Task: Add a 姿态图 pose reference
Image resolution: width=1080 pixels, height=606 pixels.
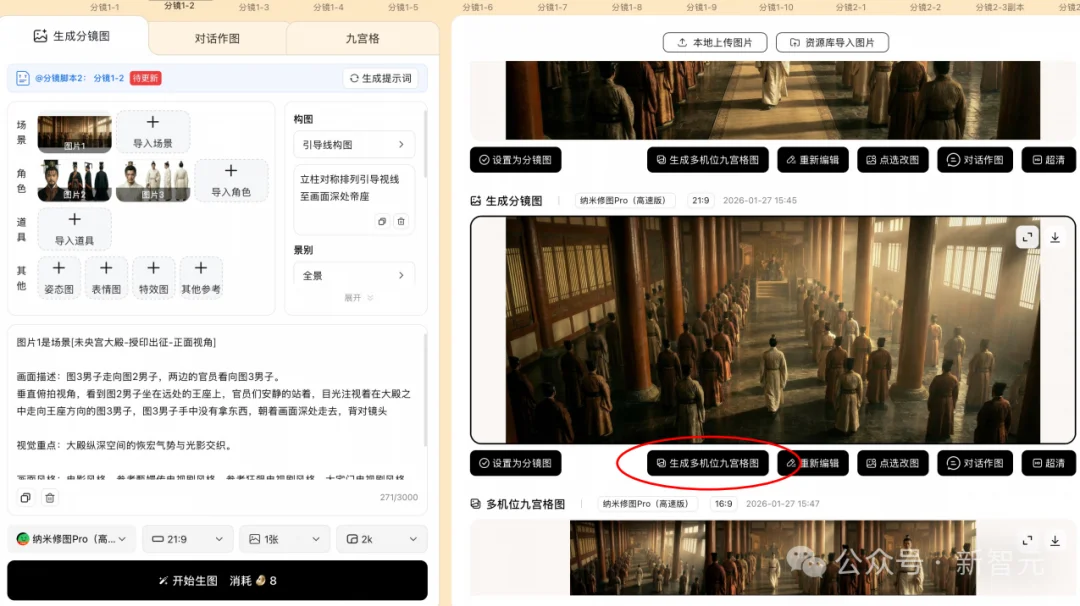Action: point(58,277)
